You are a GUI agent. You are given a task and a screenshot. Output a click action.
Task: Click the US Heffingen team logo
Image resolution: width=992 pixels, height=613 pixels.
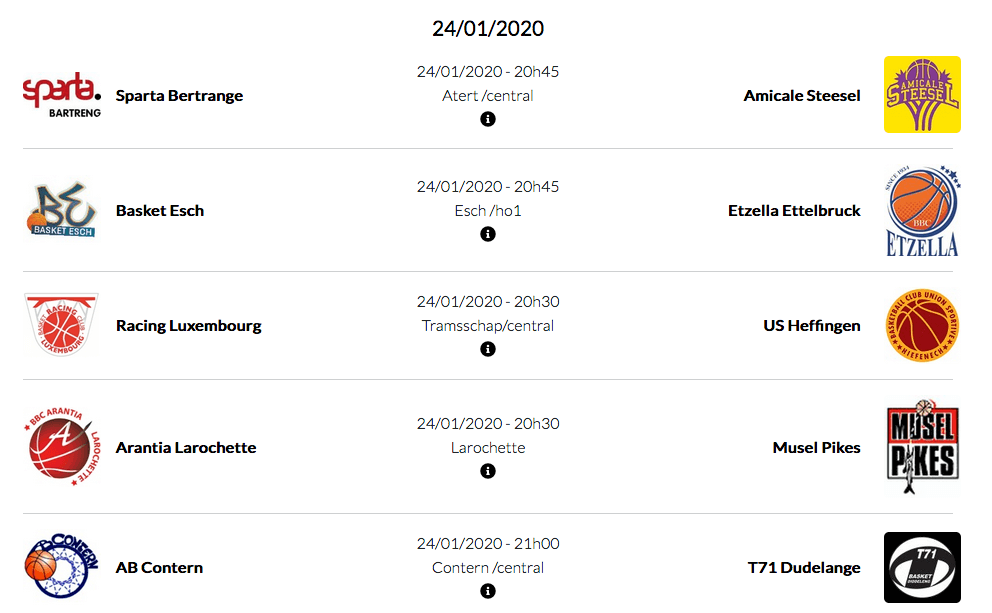(x=922, y=326)
